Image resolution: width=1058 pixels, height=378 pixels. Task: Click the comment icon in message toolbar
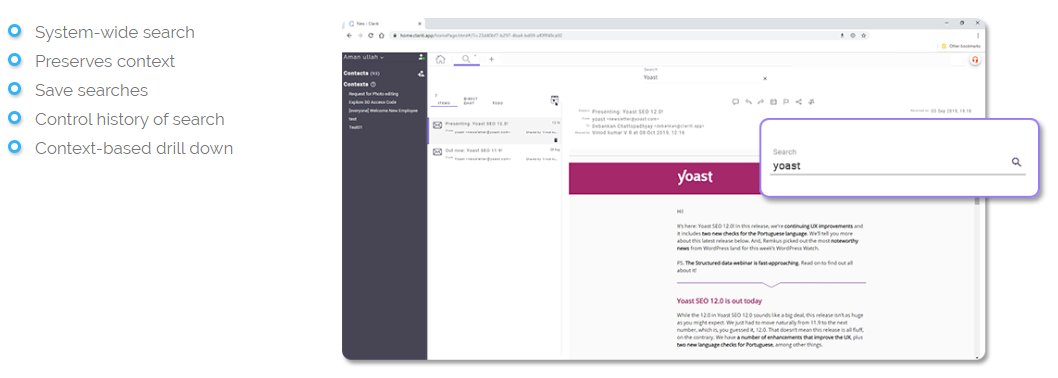pos(735,102)
